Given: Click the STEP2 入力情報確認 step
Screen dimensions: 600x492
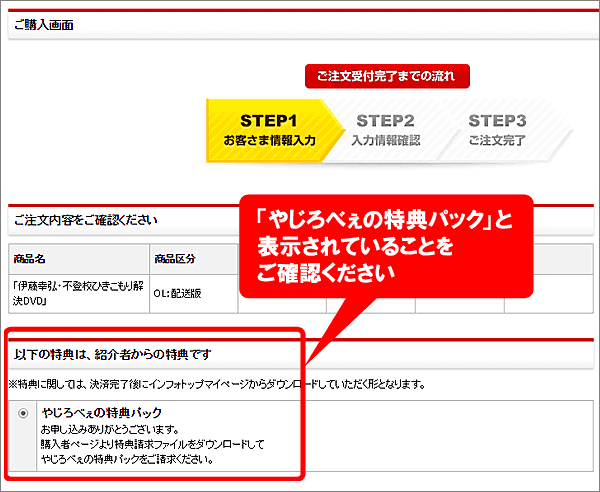Looking at the screenshot, I should coord(385,130).
